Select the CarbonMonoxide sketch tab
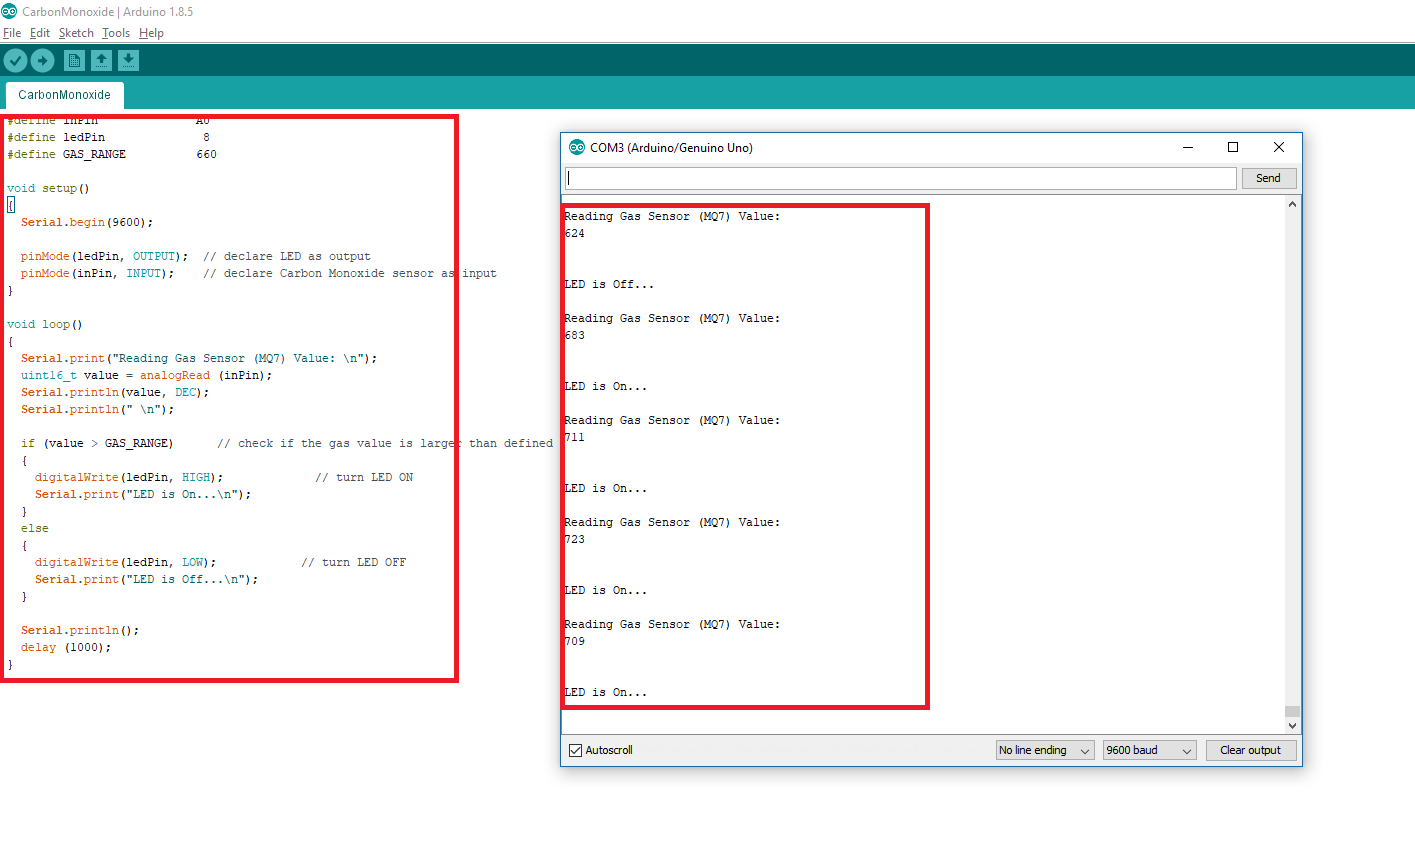This screenshot has height=852, width=1415. (x=63, y=94)
